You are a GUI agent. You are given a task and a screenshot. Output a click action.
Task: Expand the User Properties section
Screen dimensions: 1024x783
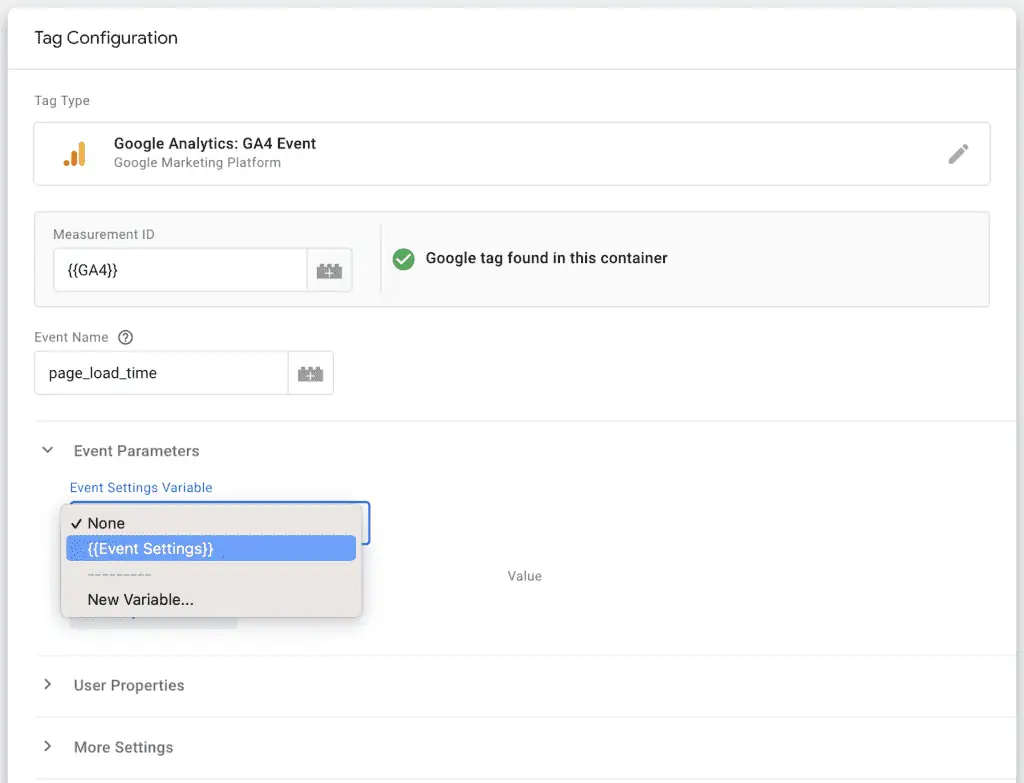pyautogui.click(x=48, y=685)
